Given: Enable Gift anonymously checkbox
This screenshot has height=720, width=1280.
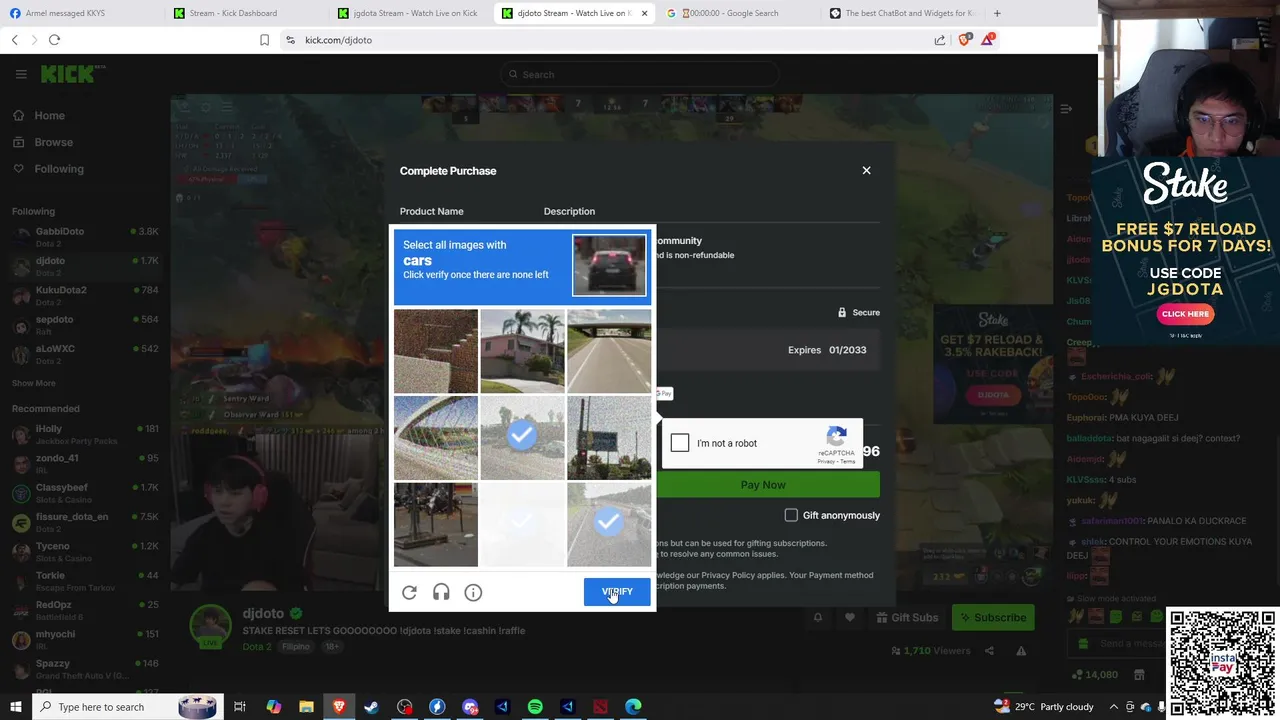Looking at the screenshot, I should tap(791, 515).
